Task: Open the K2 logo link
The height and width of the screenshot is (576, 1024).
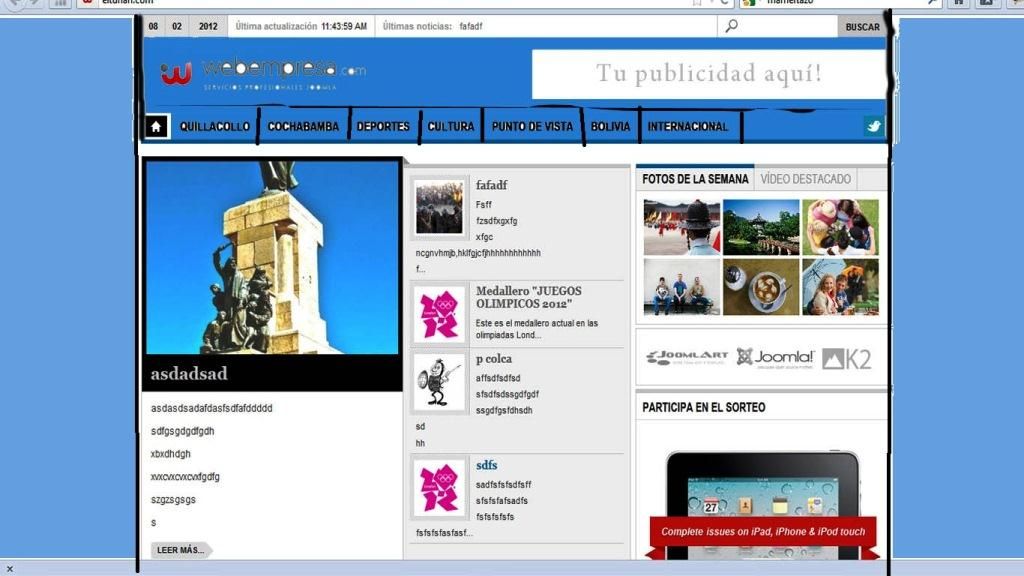Action: [846, 359]
